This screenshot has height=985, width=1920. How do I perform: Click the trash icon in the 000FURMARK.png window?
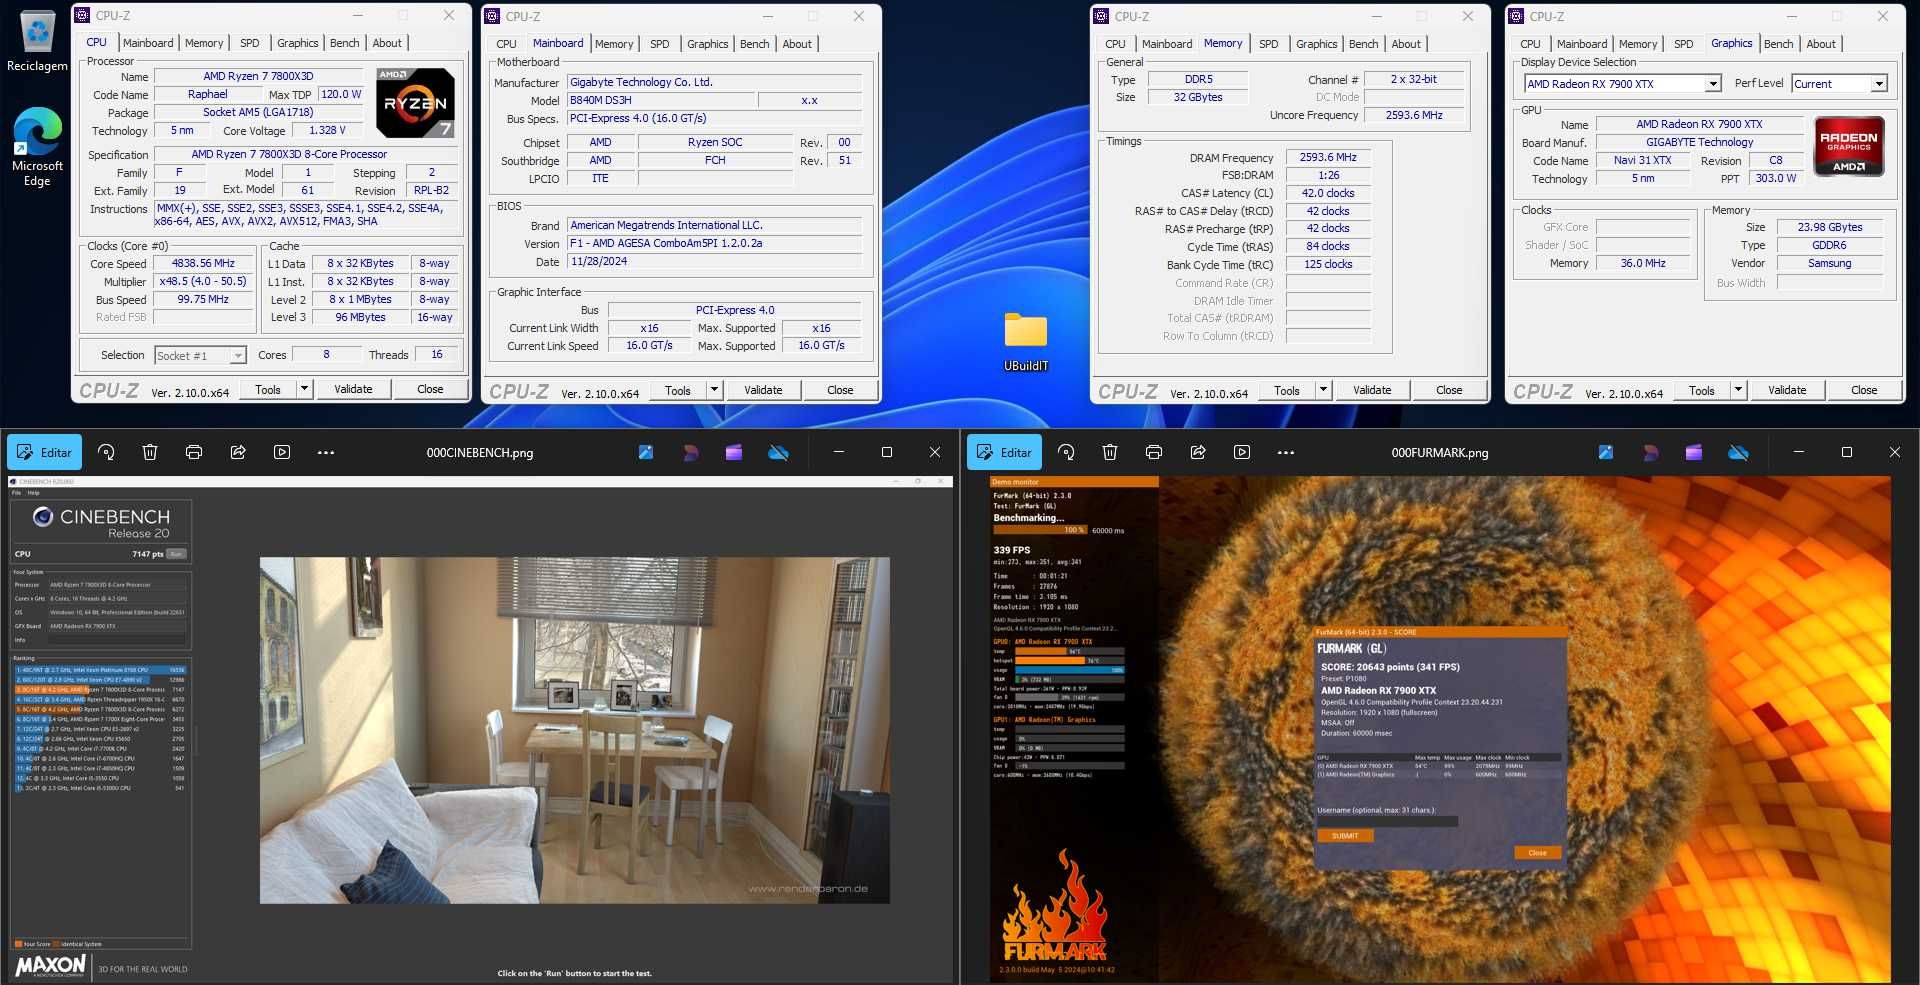1110,452
